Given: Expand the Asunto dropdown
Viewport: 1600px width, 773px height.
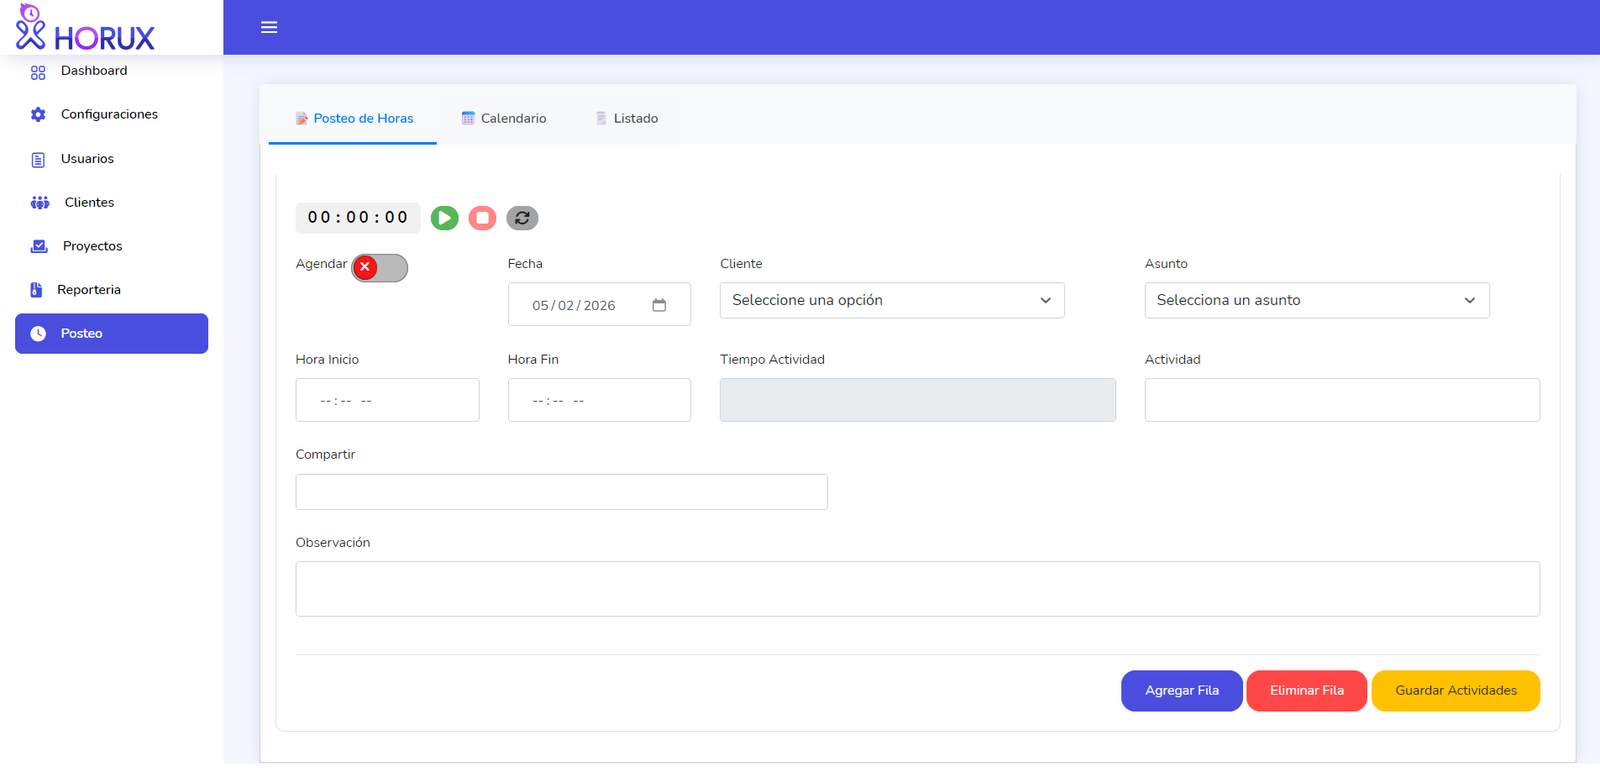Looking at the screenshot, I should (1316, 300).
